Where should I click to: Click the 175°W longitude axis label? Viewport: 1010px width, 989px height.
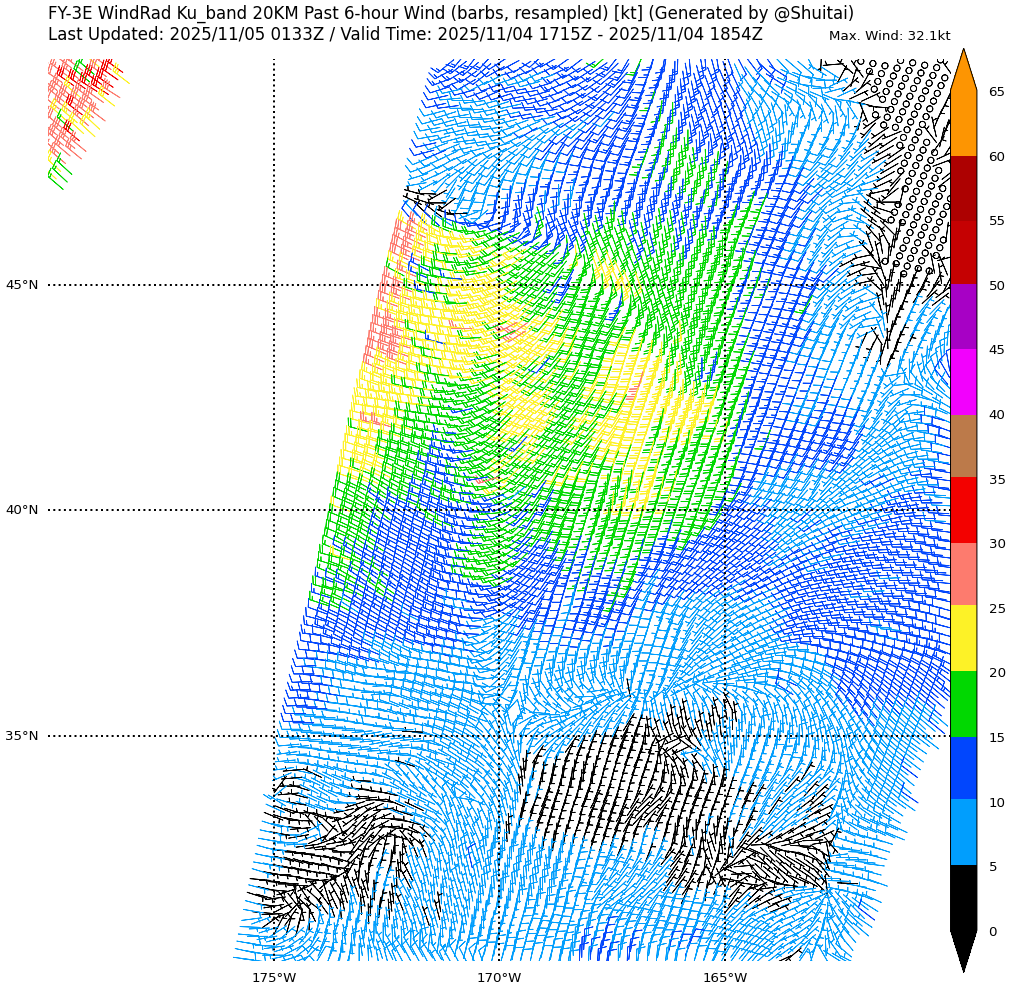click(274, 977)
